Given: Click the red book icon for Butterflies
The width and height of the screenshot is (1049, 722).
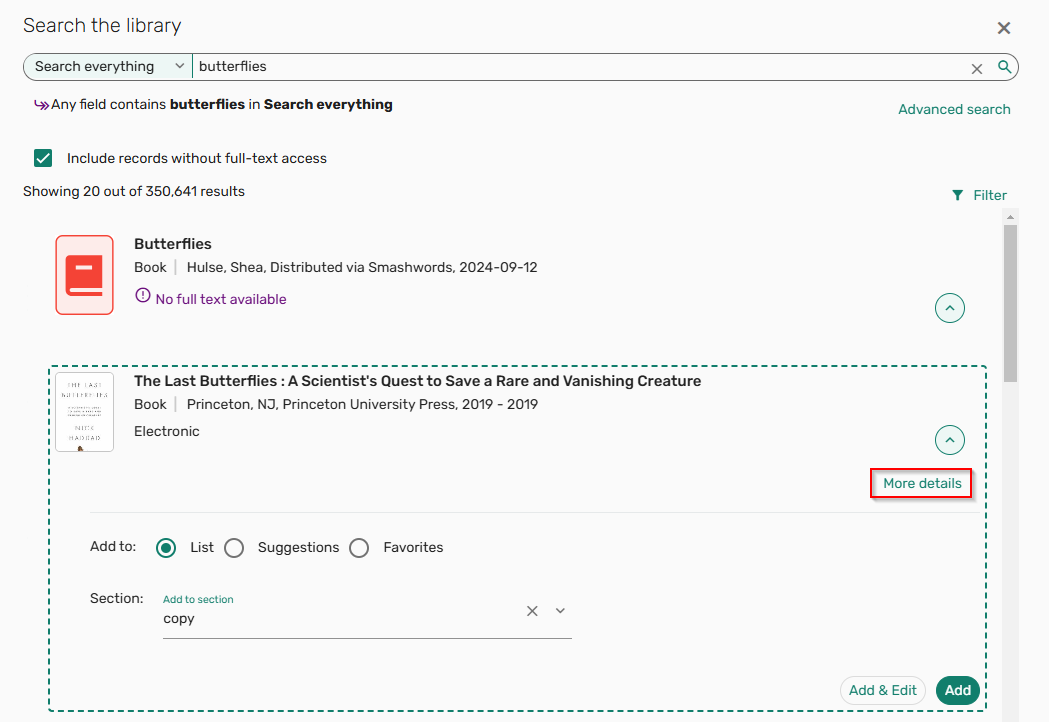Looking at the screenshot, I should click(x=84, y=275).
